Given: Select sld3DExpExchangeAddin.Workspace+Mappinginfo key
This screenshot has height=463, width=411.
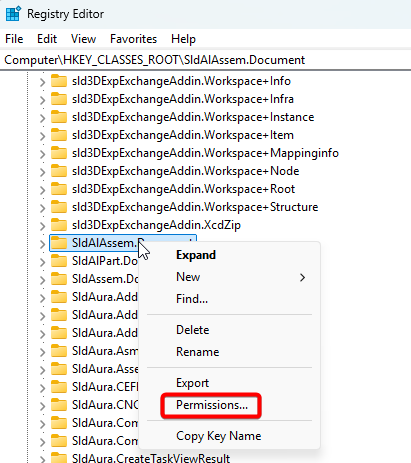Looking at the screenshot, I should click(205, 153).
